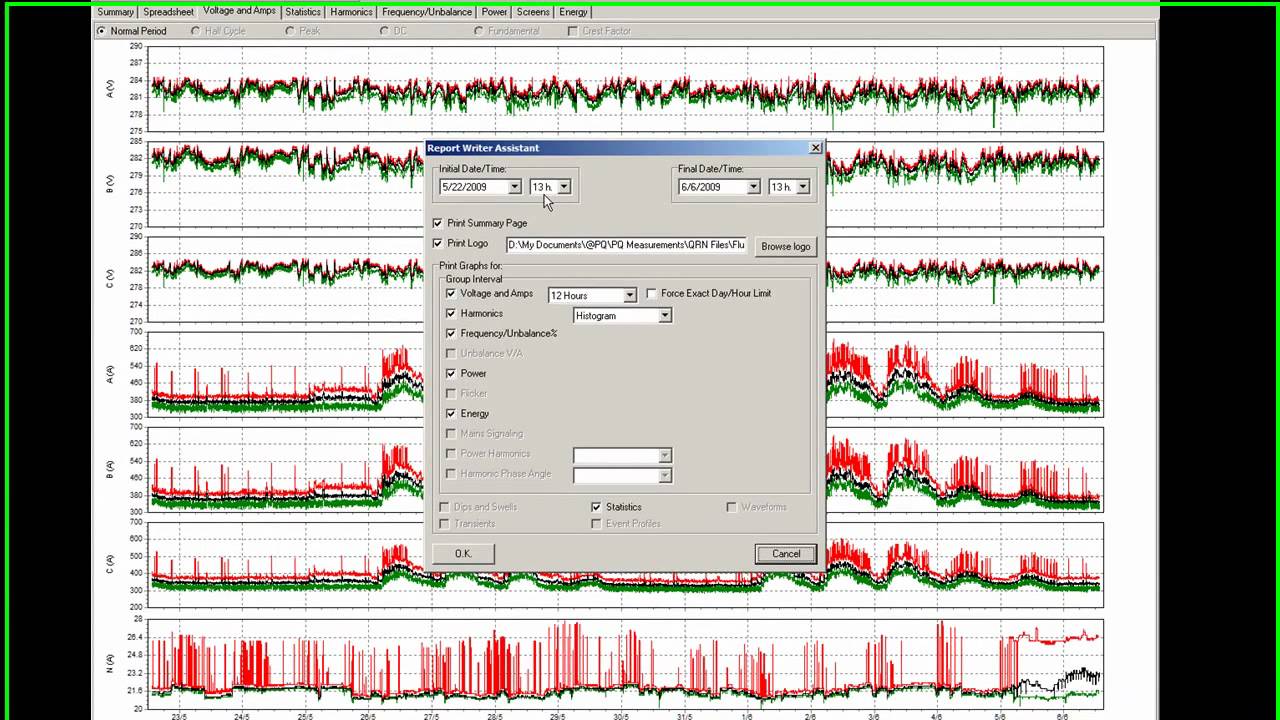Switch to the Harmonics tab
Screen dimensions: 1280x720
350,12
